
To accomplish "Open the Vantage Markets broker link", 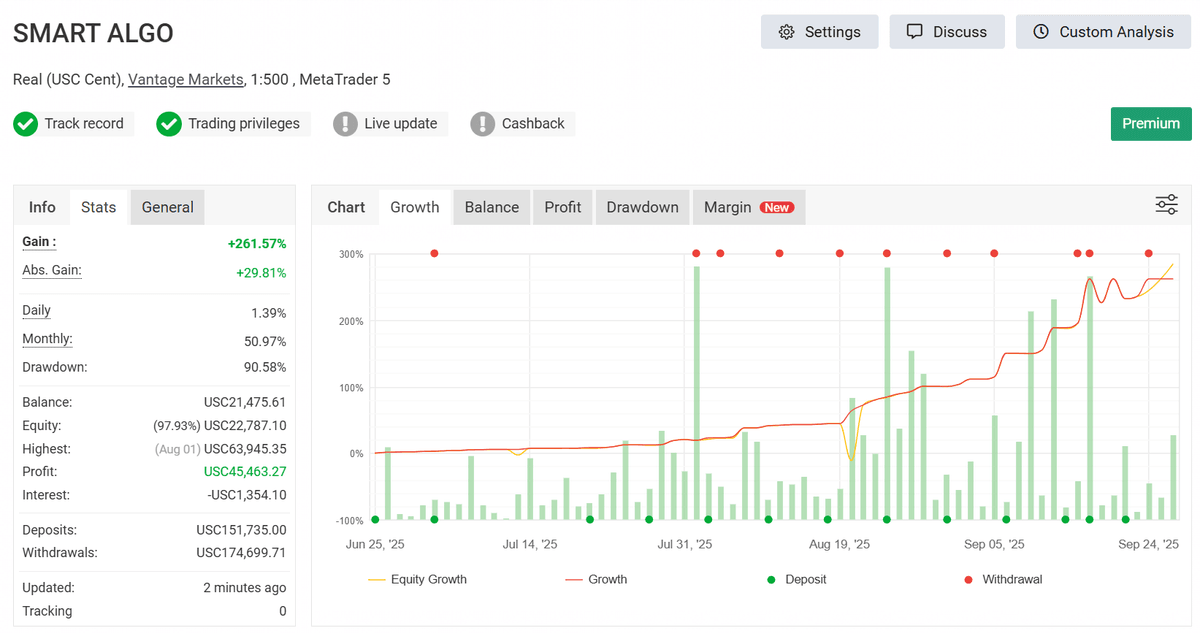I will 186,79.
